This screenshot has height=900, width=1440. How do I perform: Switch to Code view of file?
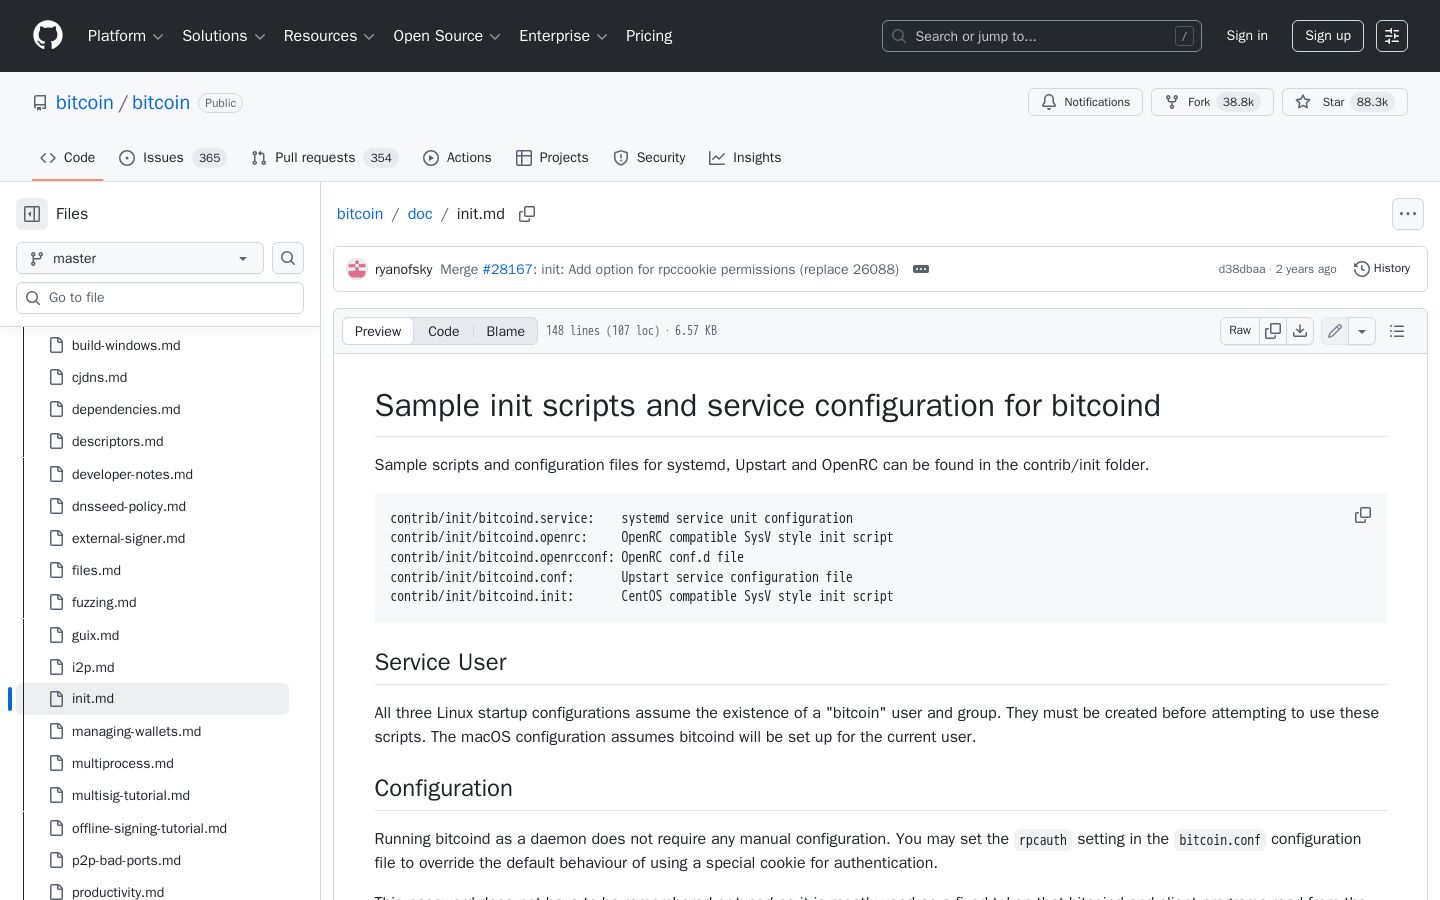coord(444,331)
